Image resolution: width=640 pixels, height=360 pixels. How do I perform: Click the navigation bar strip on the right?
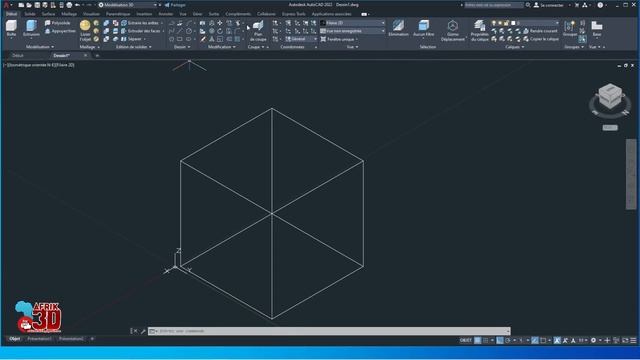[631, 174]
